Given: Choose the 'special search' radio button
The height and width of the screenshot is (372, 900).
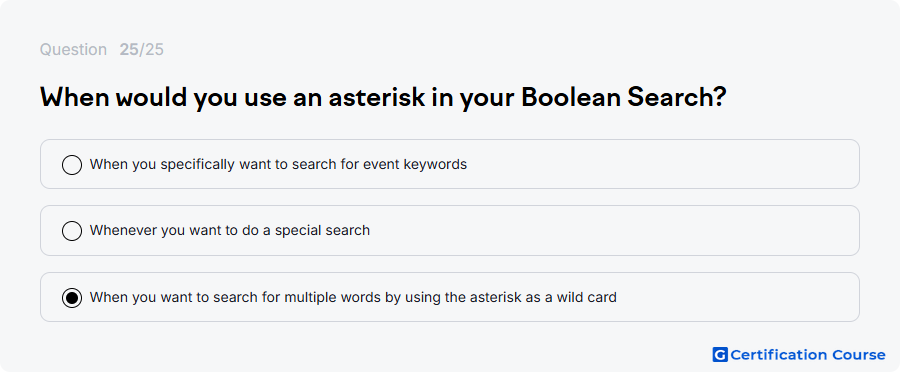Looking at the screenshot, I should click(x=72, y=231).
